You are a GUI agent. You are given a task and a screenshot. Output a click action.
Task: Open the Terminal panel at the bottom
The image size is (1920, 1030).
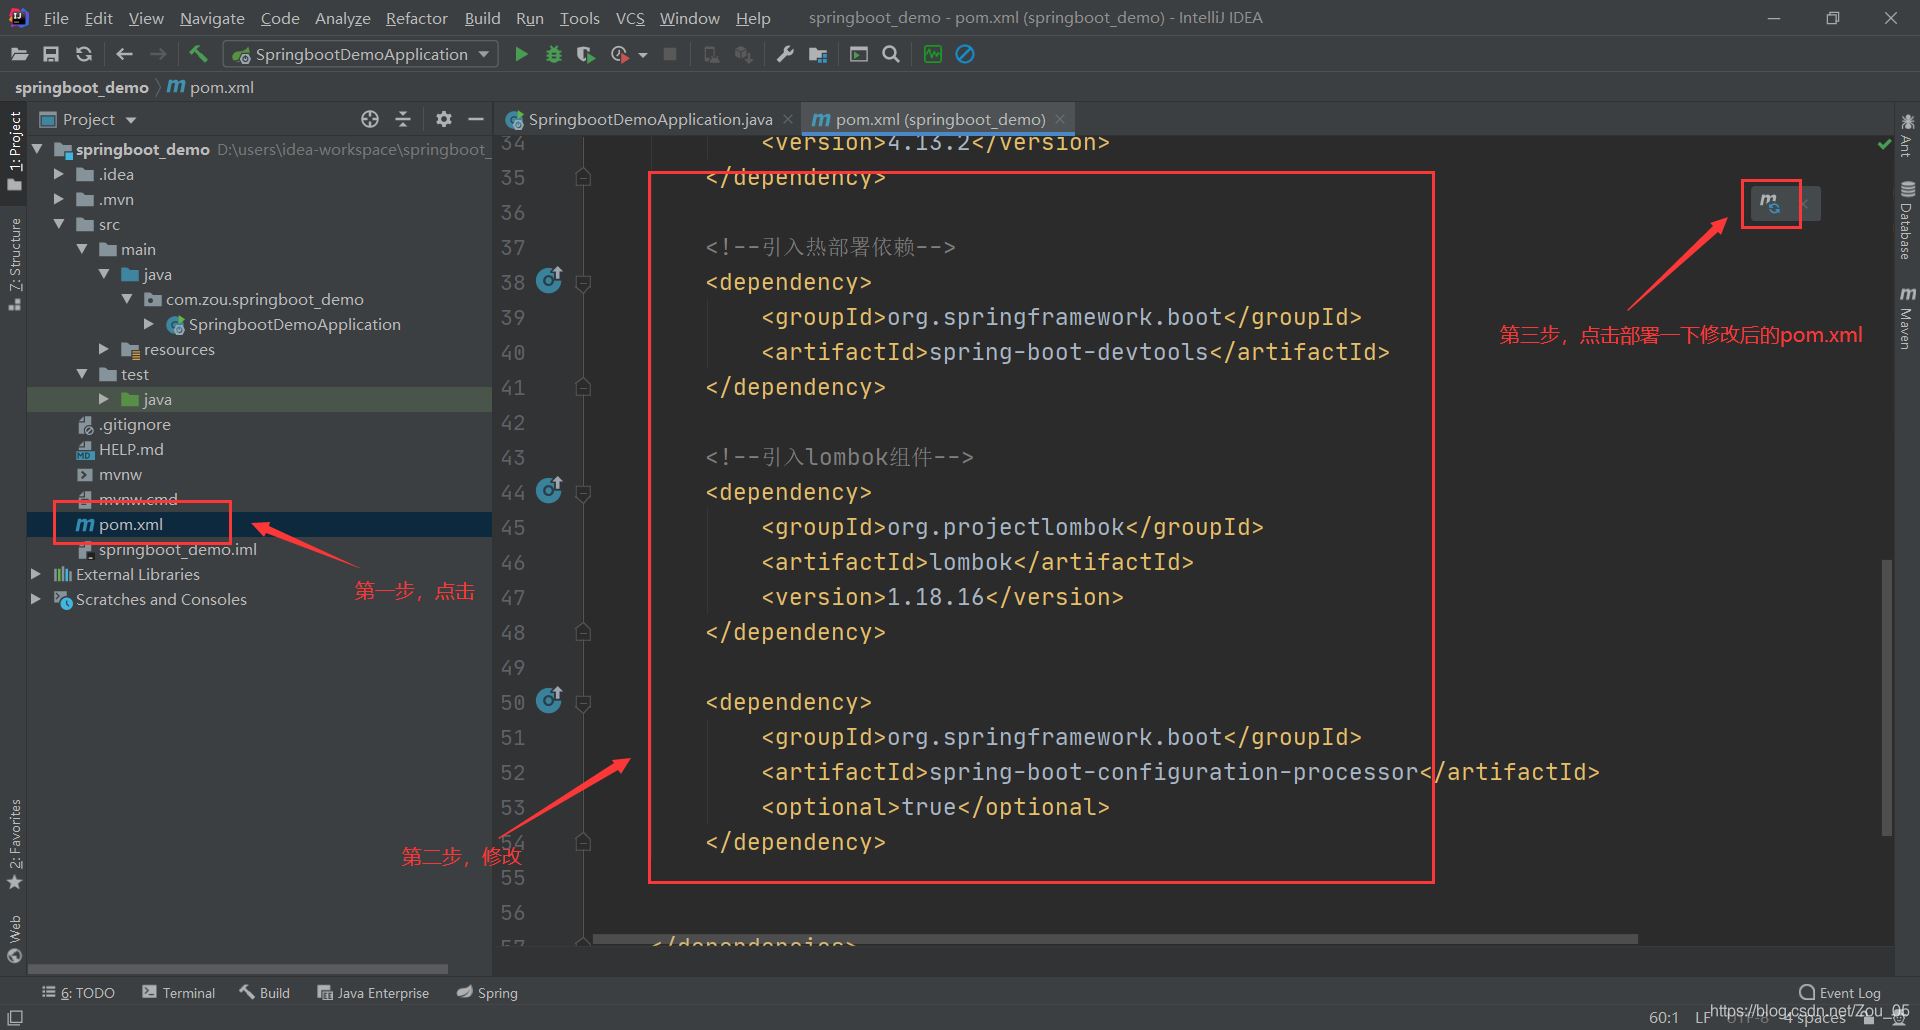point(188,992)
